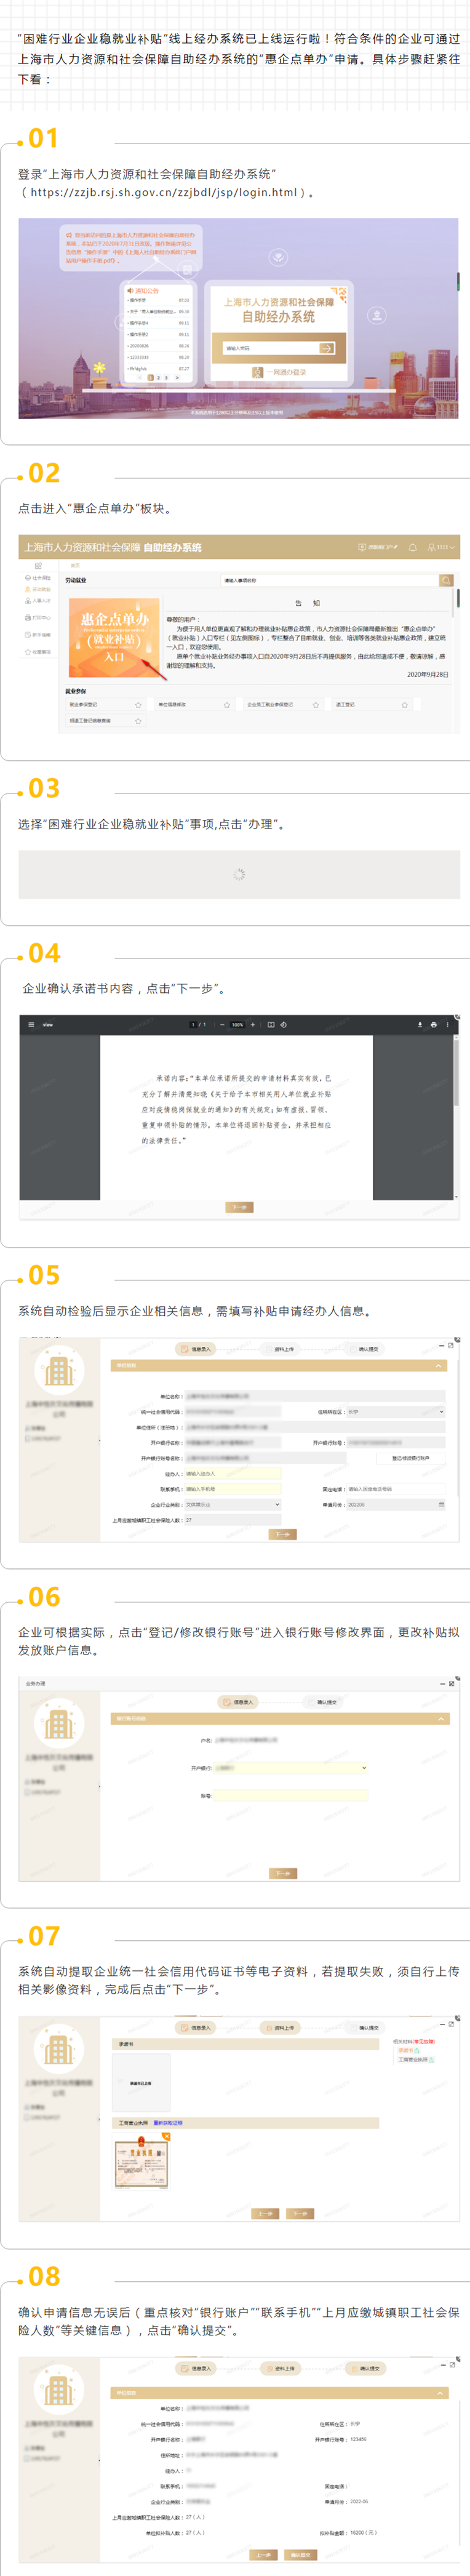Click the 账号 input field in step 06

pos(291,1795)
